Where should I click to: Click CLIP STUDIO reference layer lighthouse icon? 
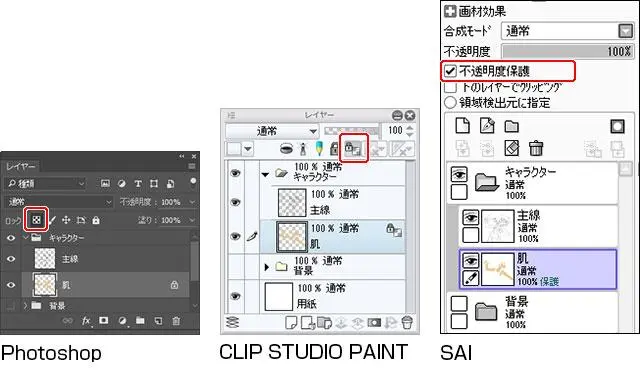(x=303, y=149)
